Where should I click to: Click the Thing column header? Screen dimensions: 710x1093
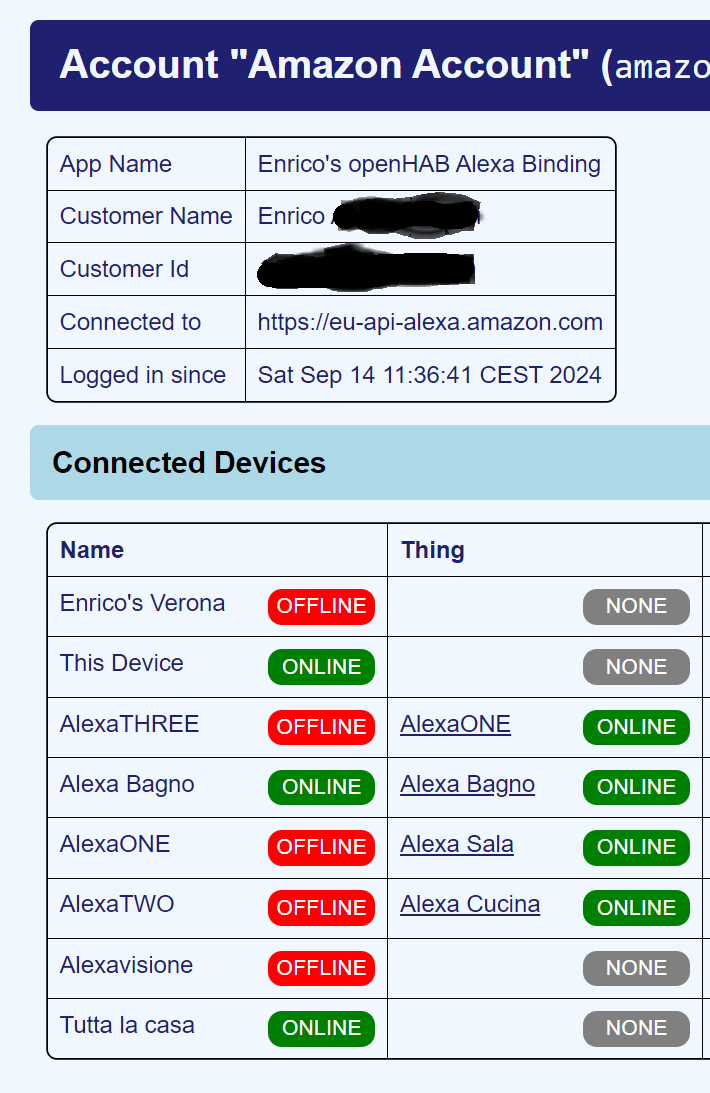coord(433,550)
